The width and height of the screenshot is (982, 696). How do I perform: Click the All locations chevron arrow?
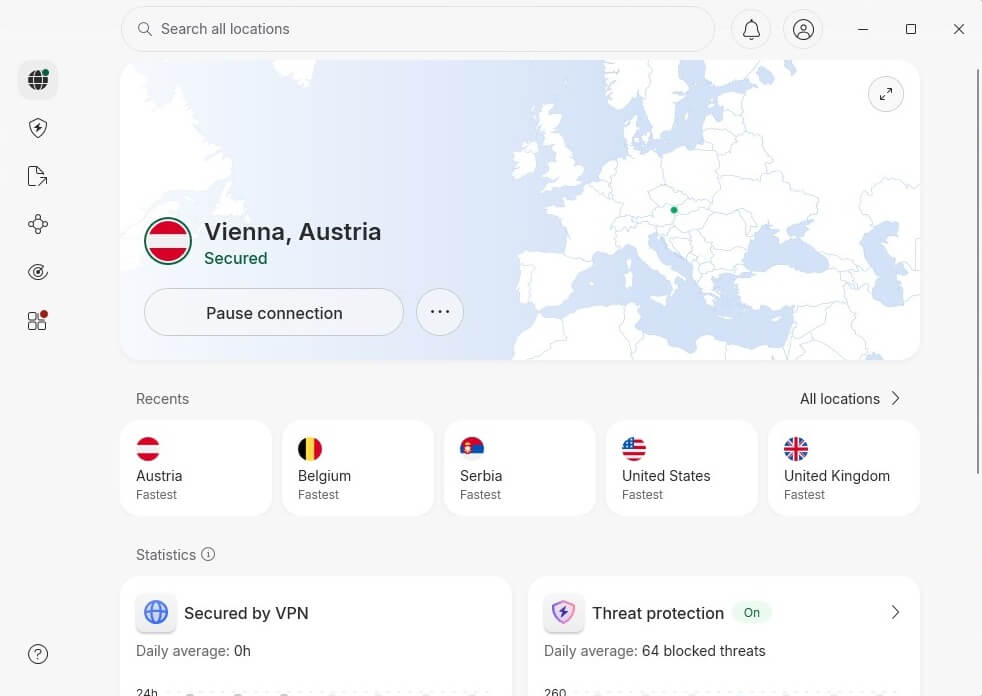pyautogui.click(x=896, y=398)
